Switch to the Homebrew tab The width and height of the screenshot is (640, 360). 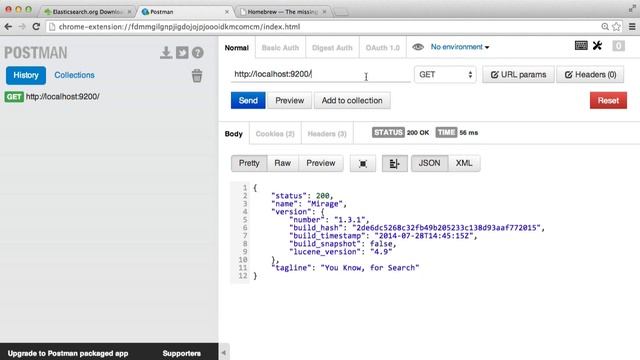(x=283, y=12)
